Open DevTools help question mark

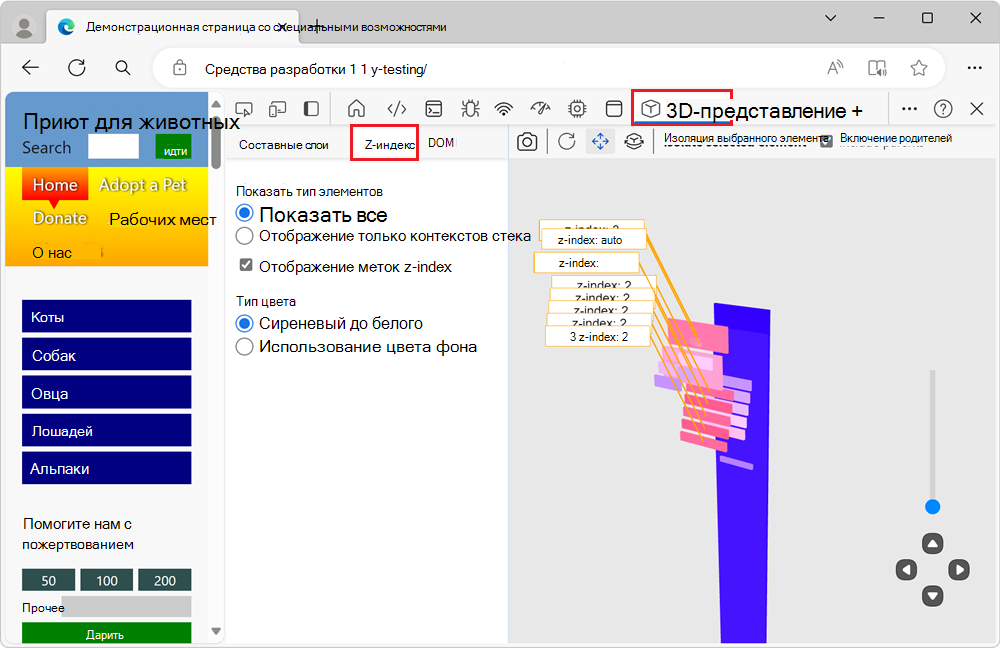coord(943,109)
